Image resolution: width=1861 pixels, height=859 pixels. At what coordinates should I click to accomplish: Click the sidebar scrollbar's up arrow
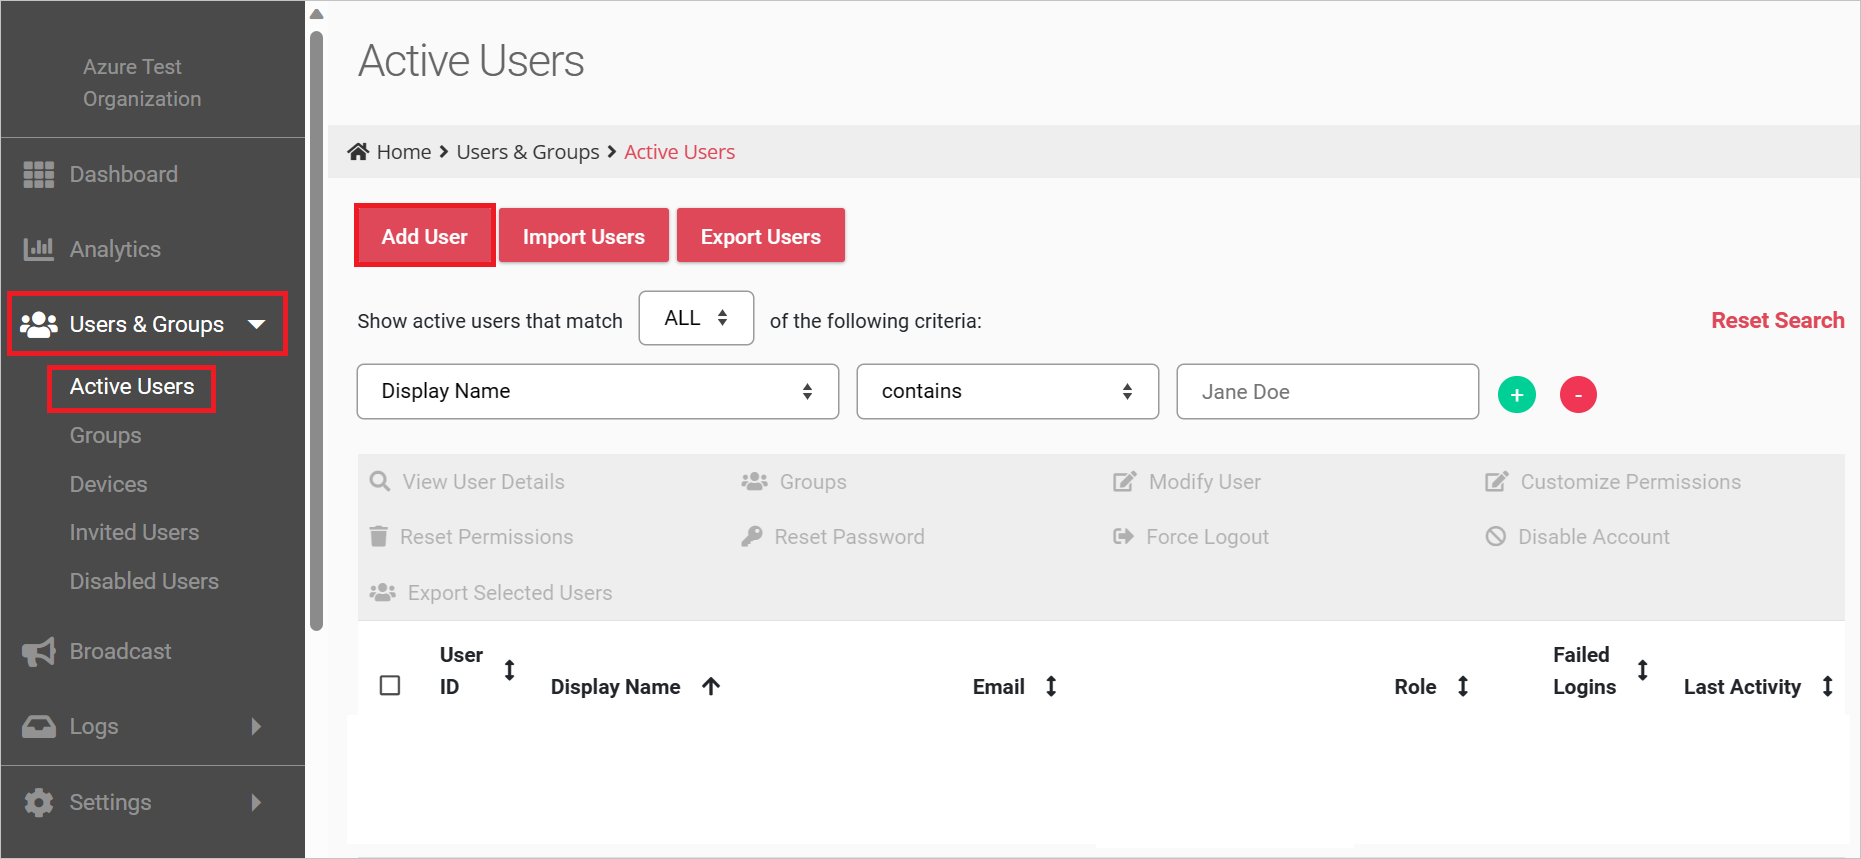point(316,14)
